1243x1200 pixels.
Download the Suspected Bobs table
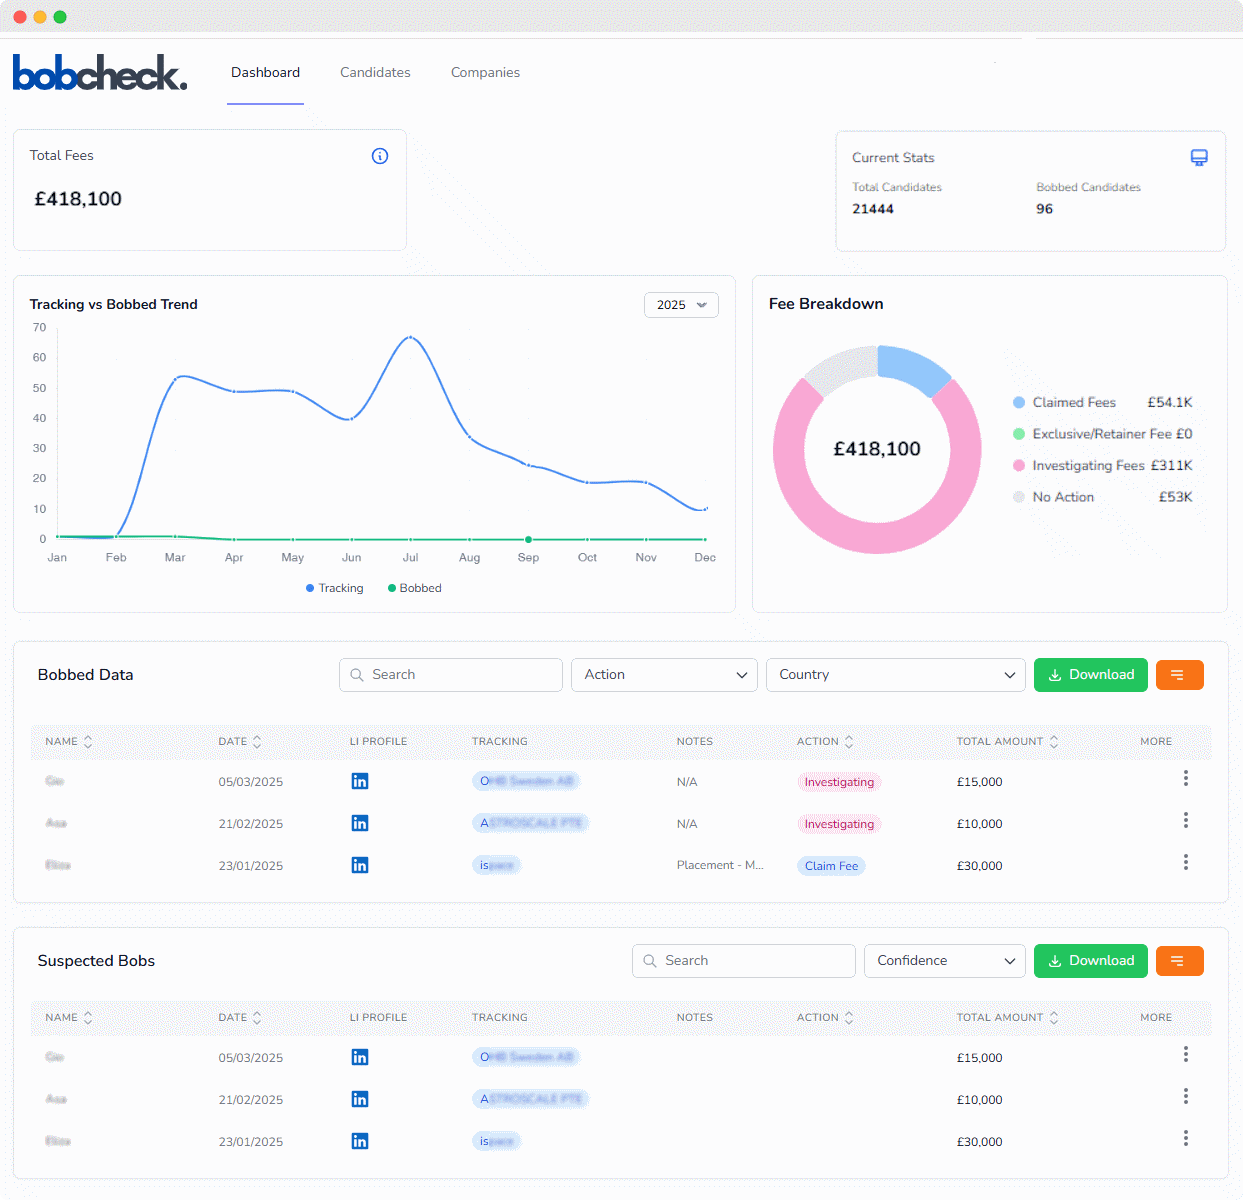(1090, 961)
